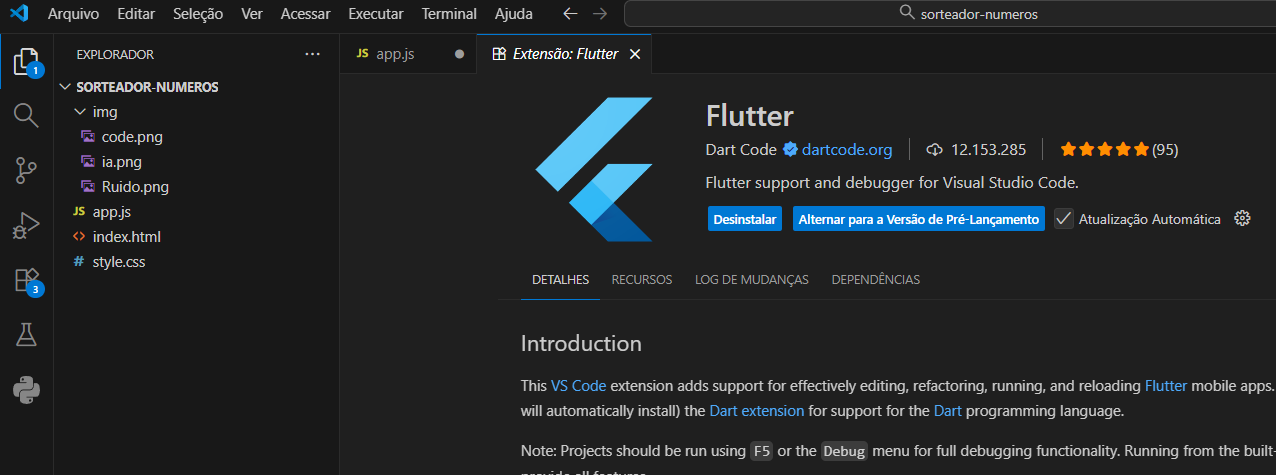Click the Dart Code publisher name
This screenshot has height=475, width=1276.
(x=741, y=150)
